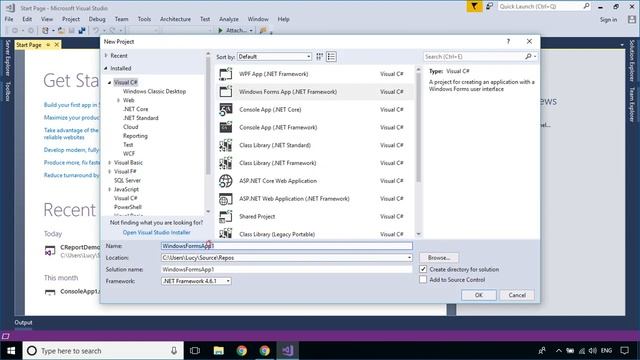Click the Task View taskbar icon

tap(195, 351)
